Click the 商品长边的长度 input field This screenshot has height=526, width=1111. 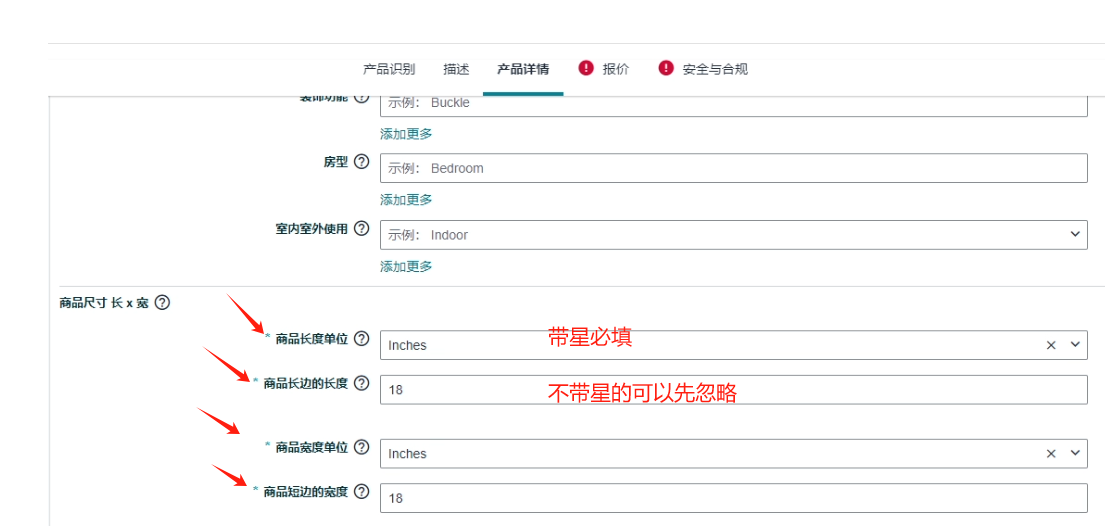point(733,390)
